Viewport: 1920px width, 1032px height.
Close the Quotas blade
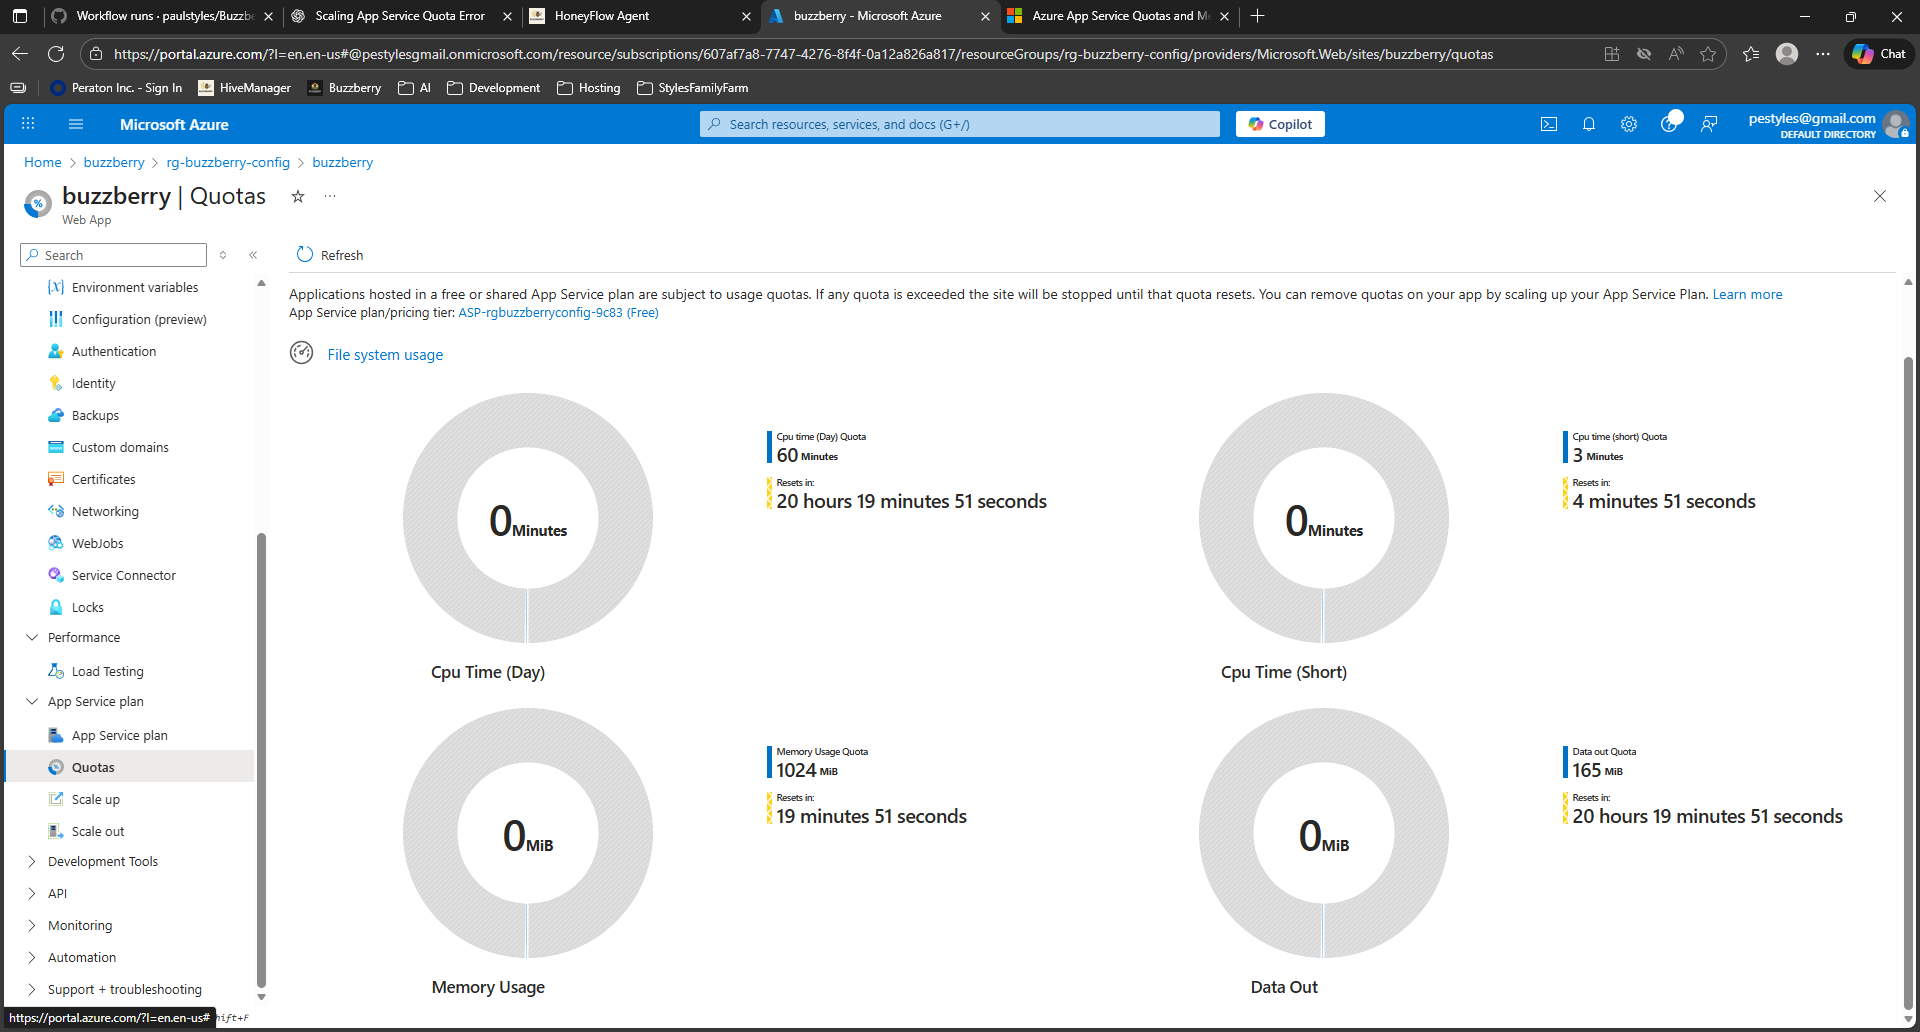click(1880, 196)
